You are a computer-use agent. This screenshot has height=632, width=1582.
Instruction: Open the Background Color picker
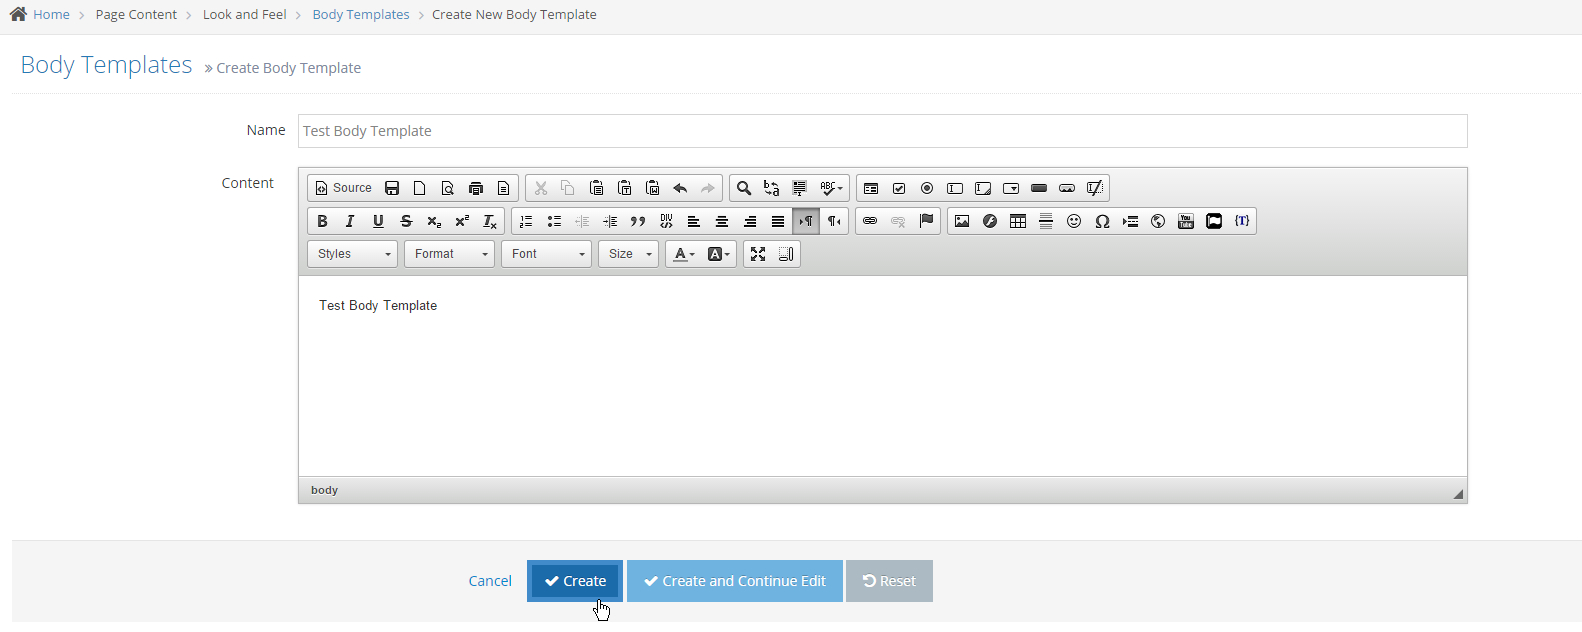[x=718, y=254]
